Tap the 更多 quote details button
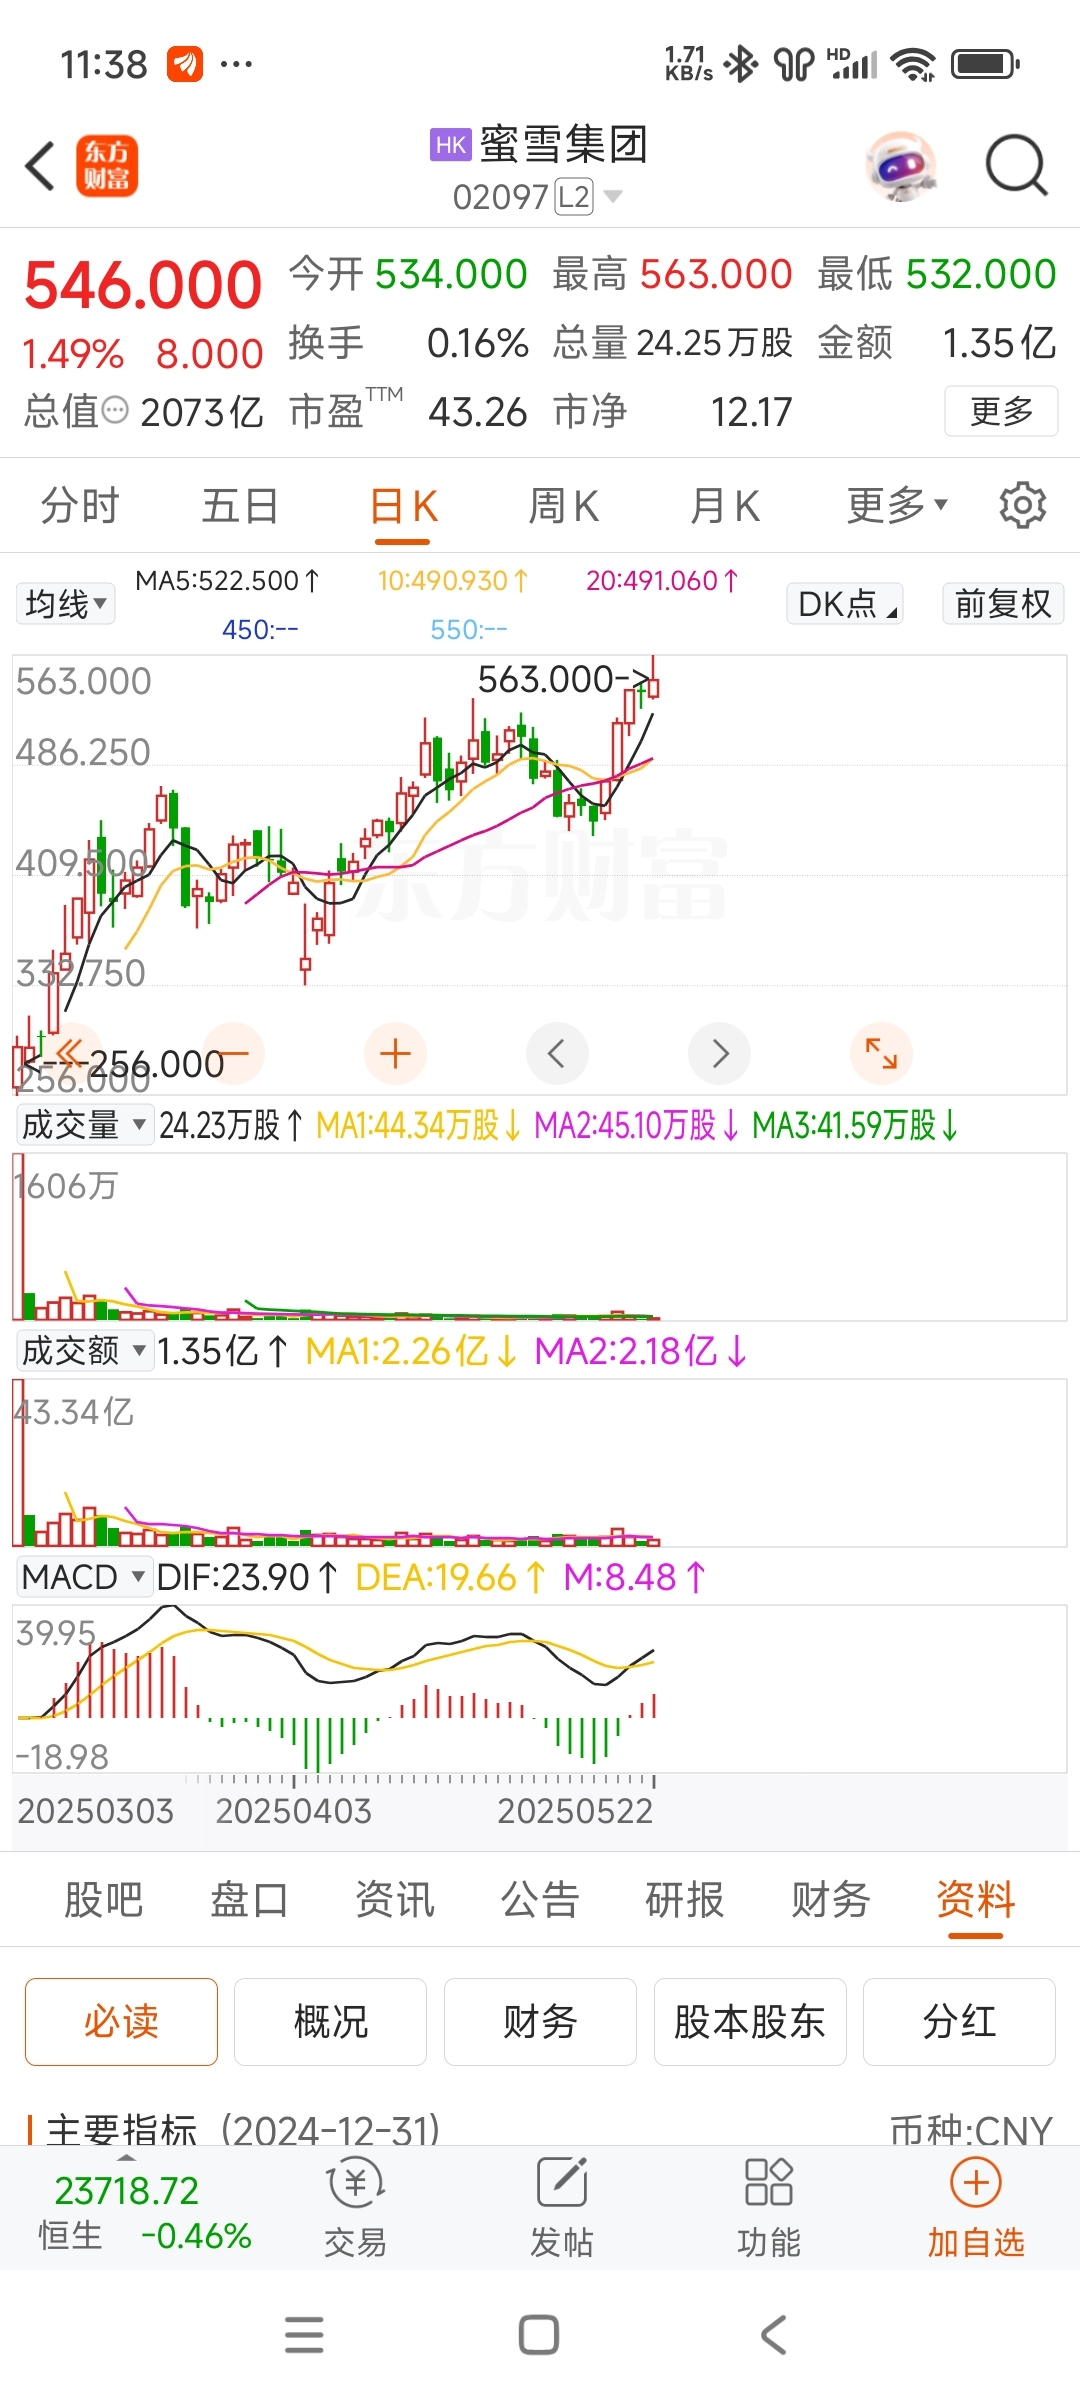The height and width of the screenshot is (2400, 1080). click(x=1001, y=411)
